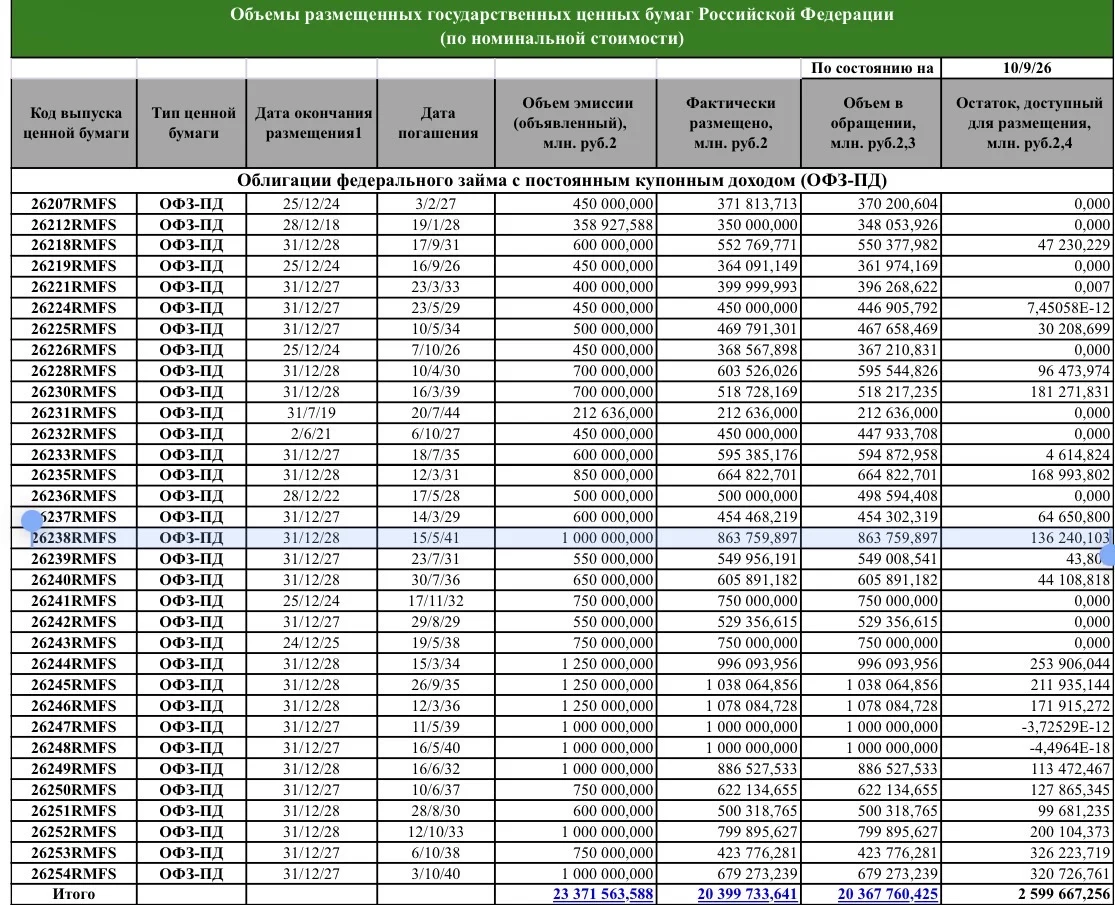The image size is (1115, 905).
Task: Select cell 26230RMFS
Action: [74, 392]
